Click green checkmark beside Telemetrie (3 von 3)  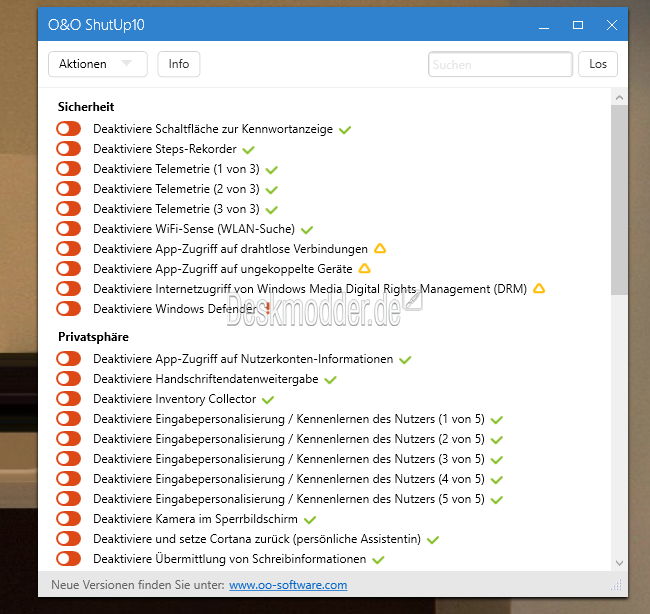click(x=272, y=210)
